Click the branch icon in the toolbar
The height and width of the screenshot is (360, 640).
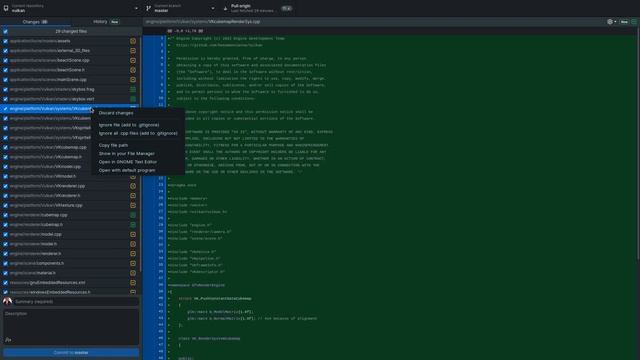click(149, 8)
